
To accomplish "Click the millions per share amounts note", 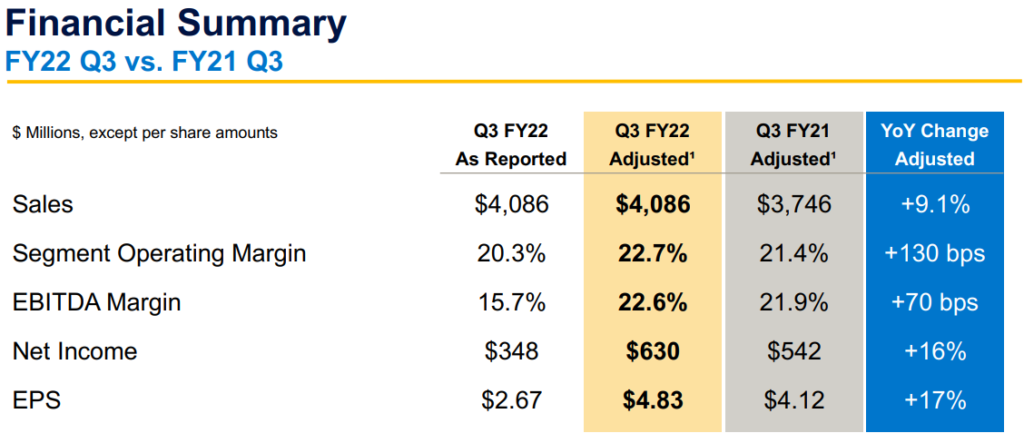I will 145,132.
